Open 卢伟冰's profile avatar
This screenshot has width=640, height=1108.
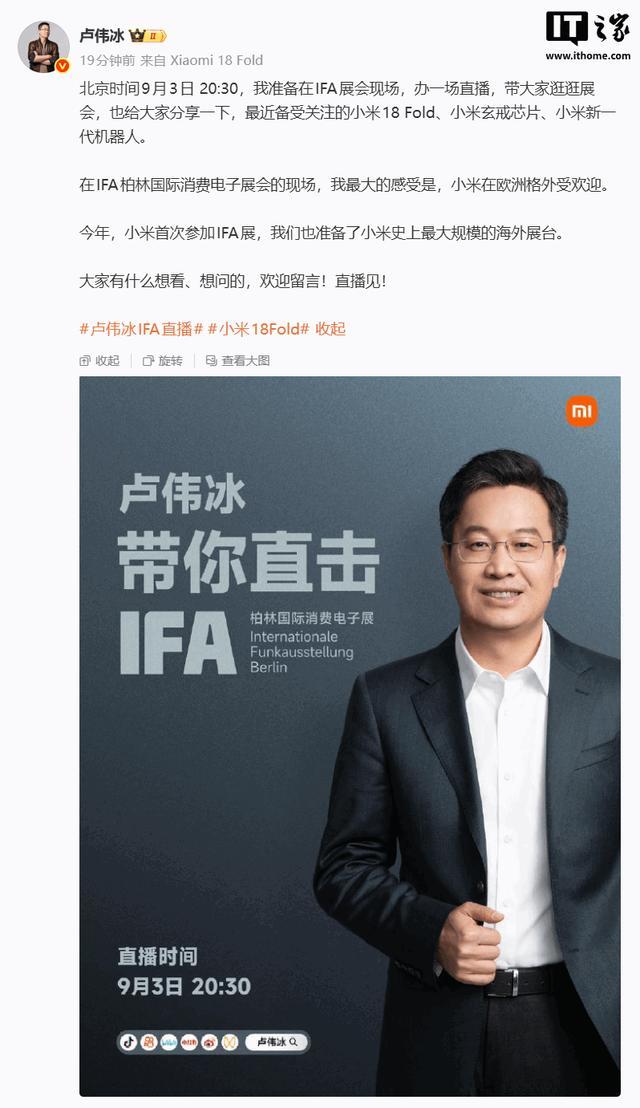pos(43,47)
